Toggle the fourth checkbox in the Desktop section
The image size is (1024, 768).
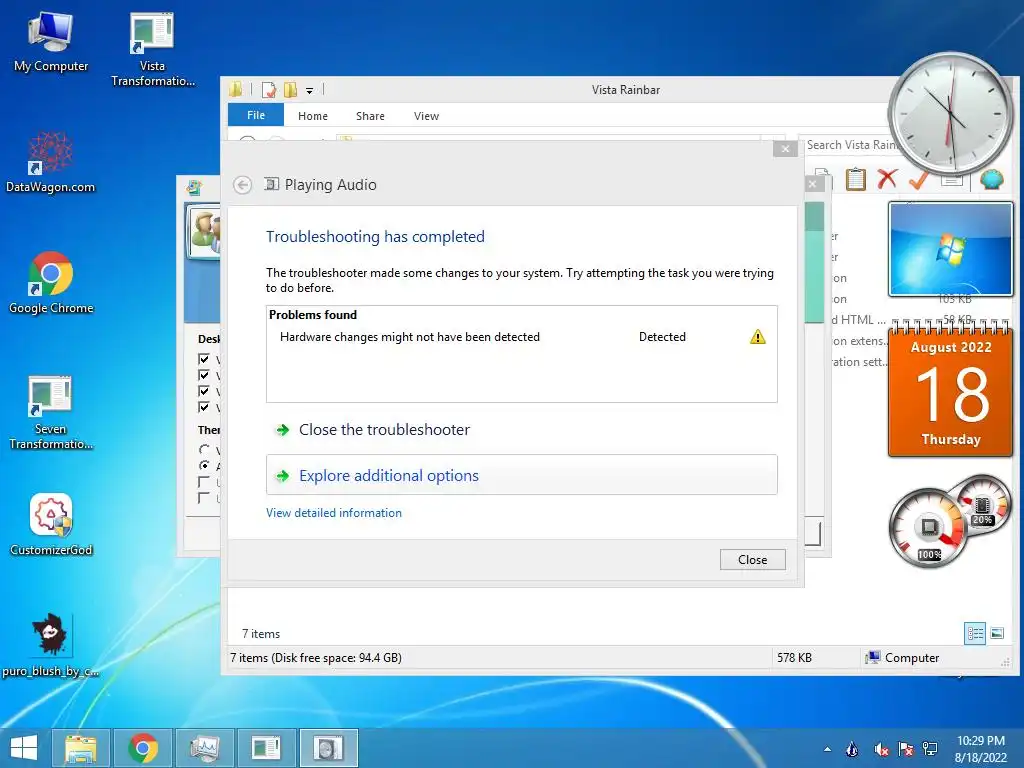[x=204, y=408]
